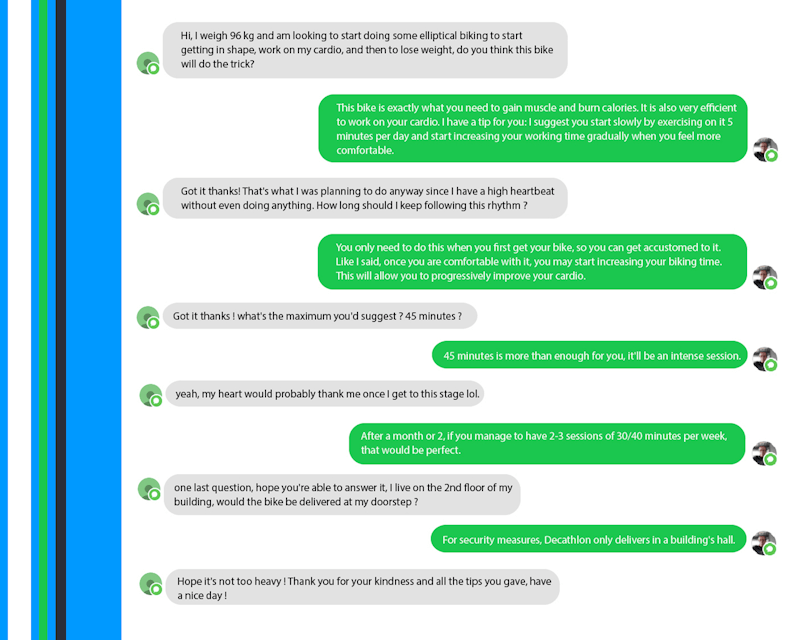
Task: Click customer avatar next to 'high heartbeat' message
Action: point(148,204)
